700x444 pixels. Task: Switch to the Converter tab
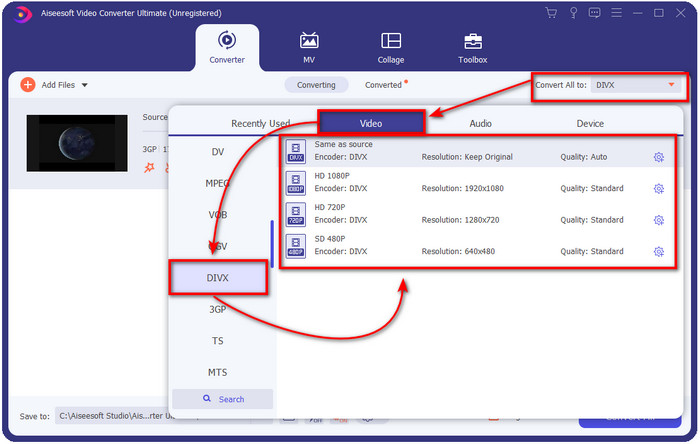click(x=227, y=47)
